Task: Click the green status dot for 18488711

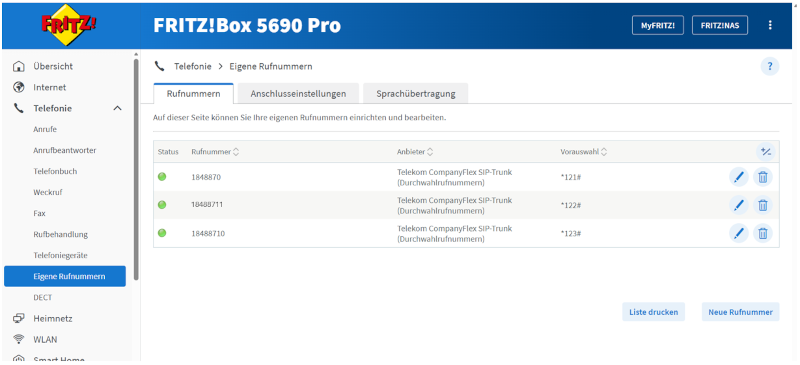Action: click(162, 205)
